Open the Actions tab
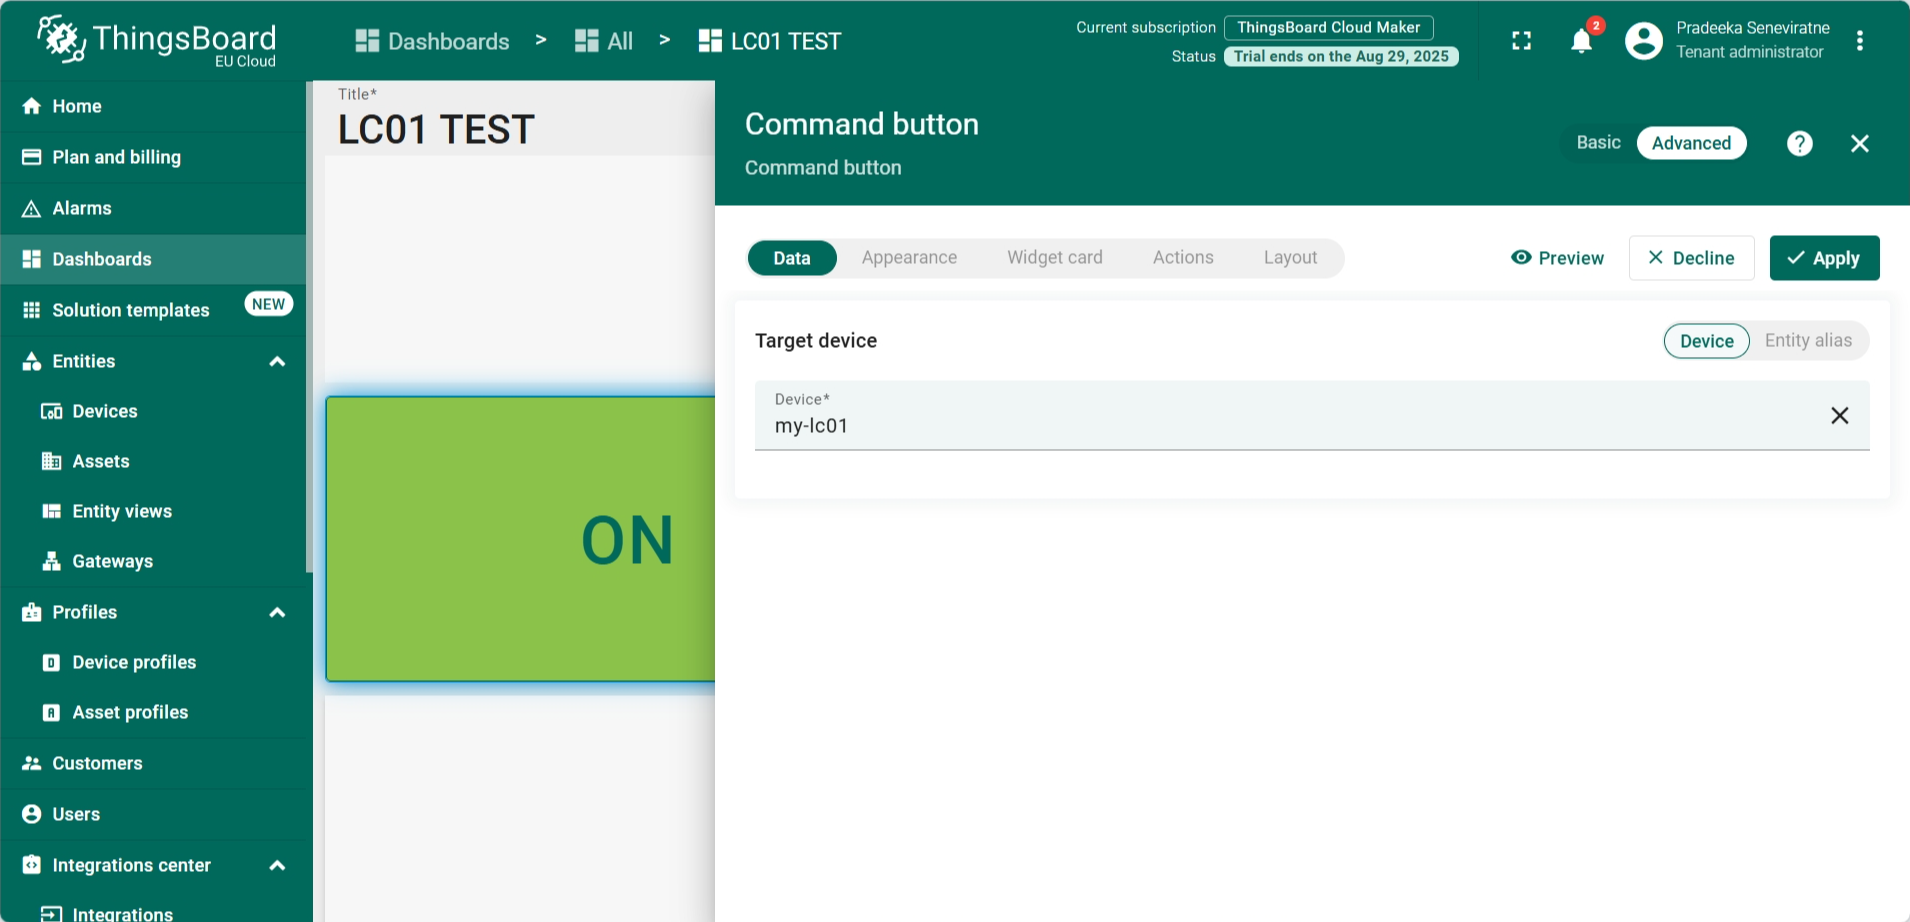 click(1183, 258)
